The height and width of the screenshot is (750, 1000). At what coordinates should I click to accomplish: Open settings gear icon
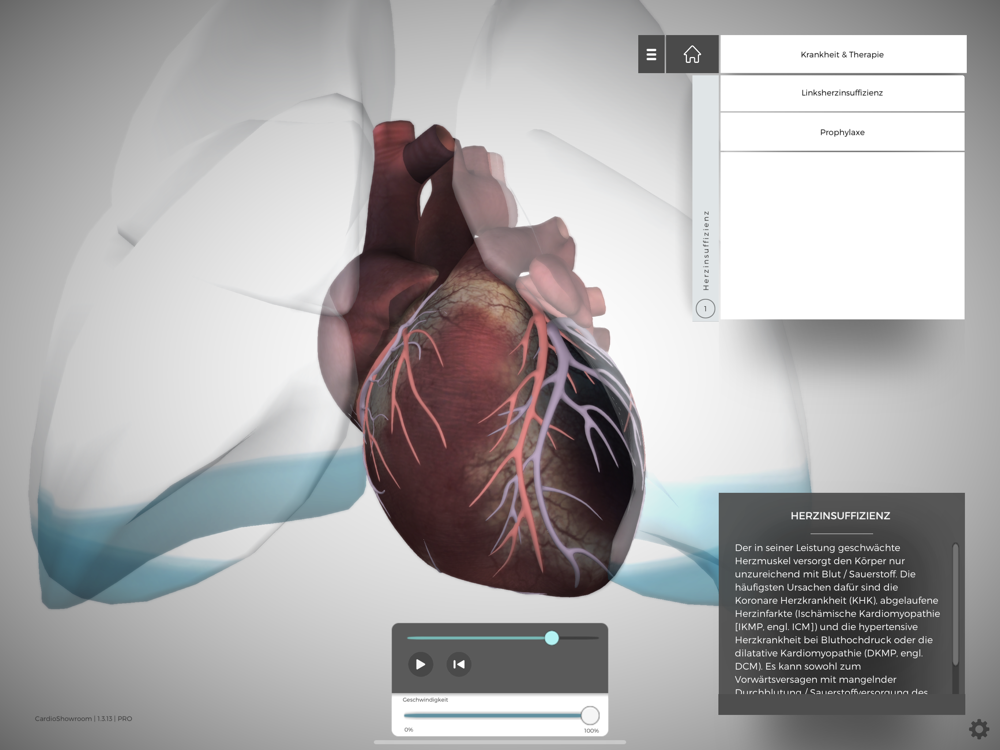point(978,729)
